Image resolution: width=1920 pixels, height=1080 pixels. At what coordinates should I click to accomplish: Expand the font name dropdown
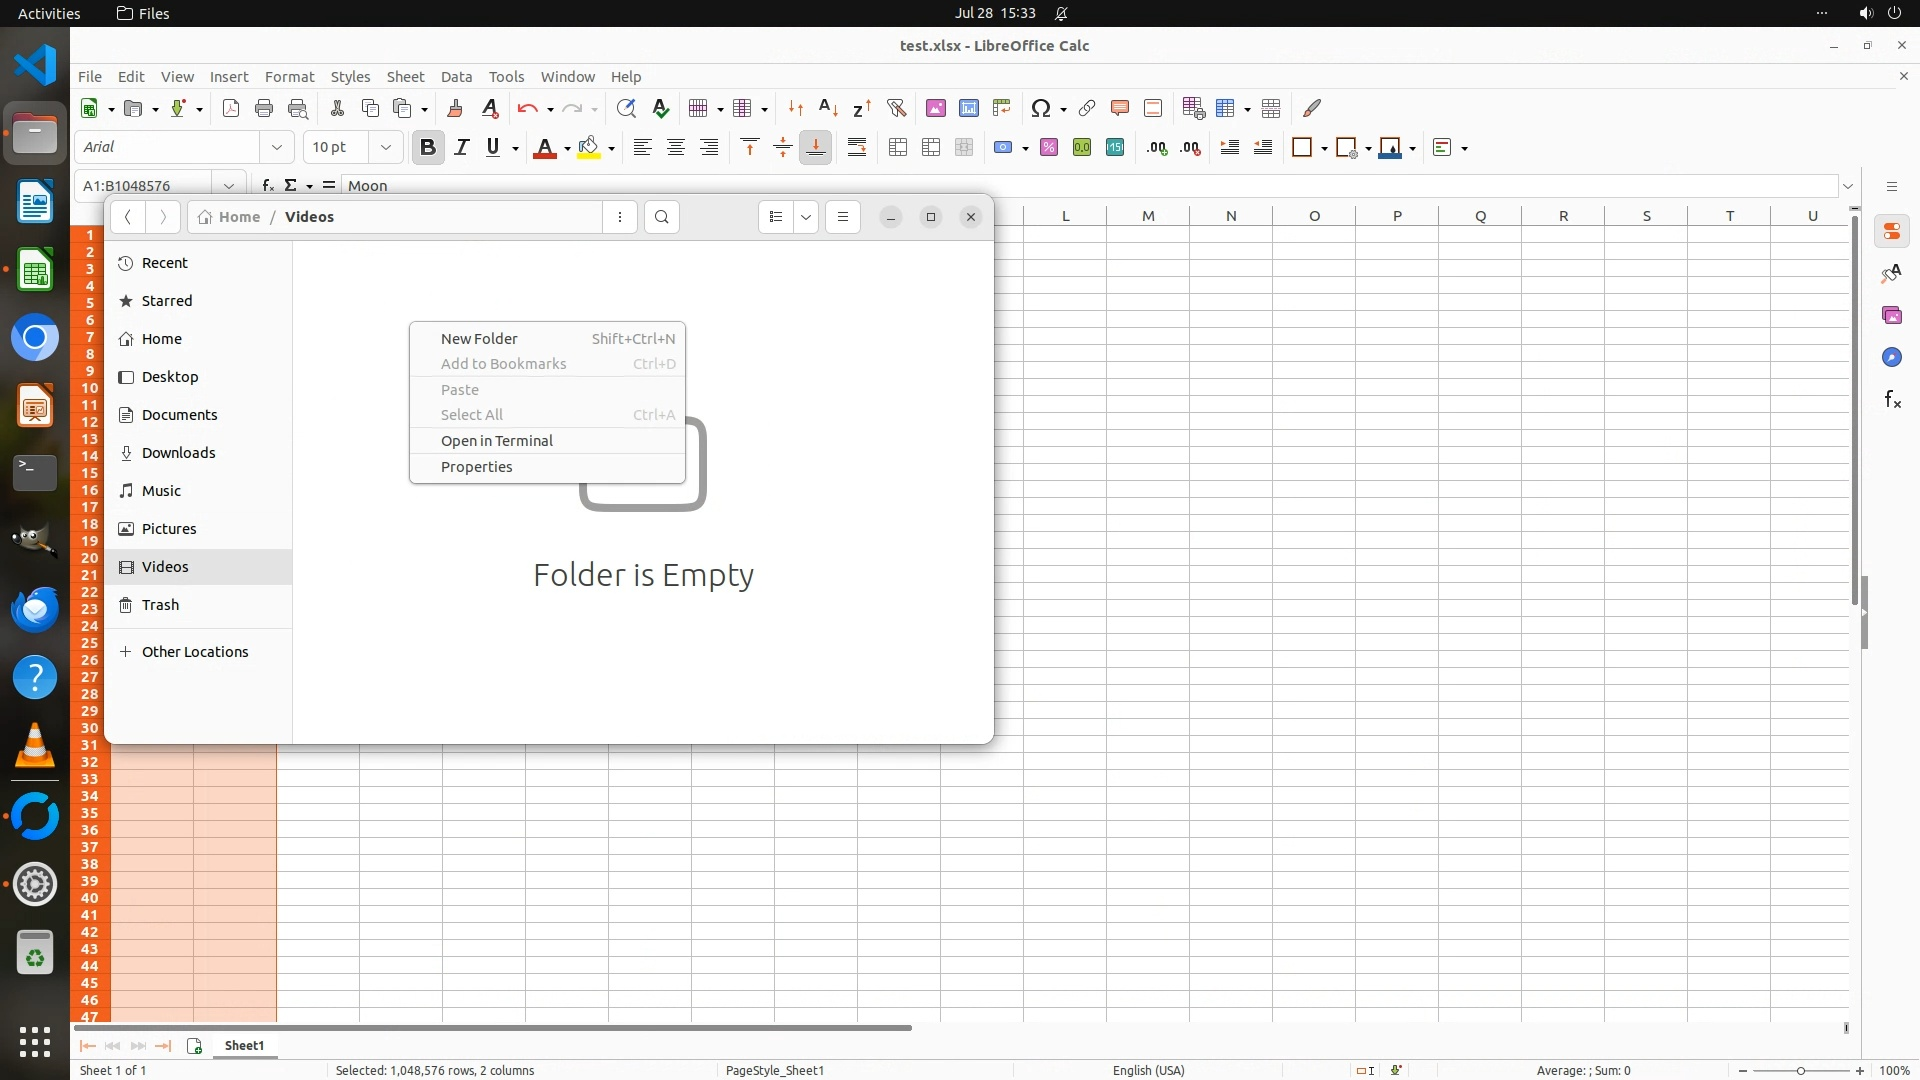pyautogui.click(x=277, y=148)
